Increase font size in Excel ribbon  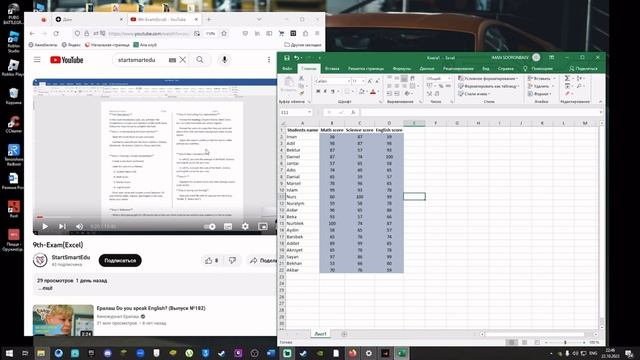coord(370,81)
